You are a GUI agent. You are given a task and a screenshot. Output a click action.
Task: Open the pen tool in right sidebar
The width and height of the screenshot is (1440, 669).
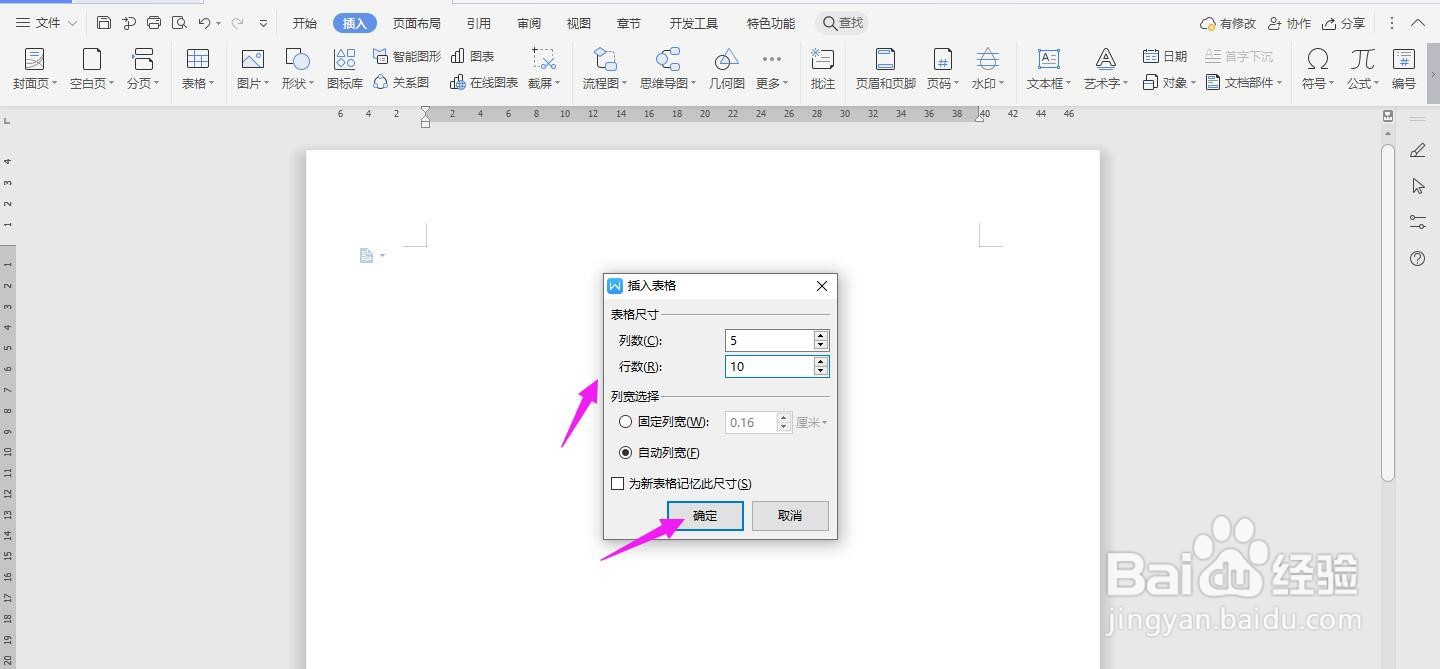point(1417,150)
